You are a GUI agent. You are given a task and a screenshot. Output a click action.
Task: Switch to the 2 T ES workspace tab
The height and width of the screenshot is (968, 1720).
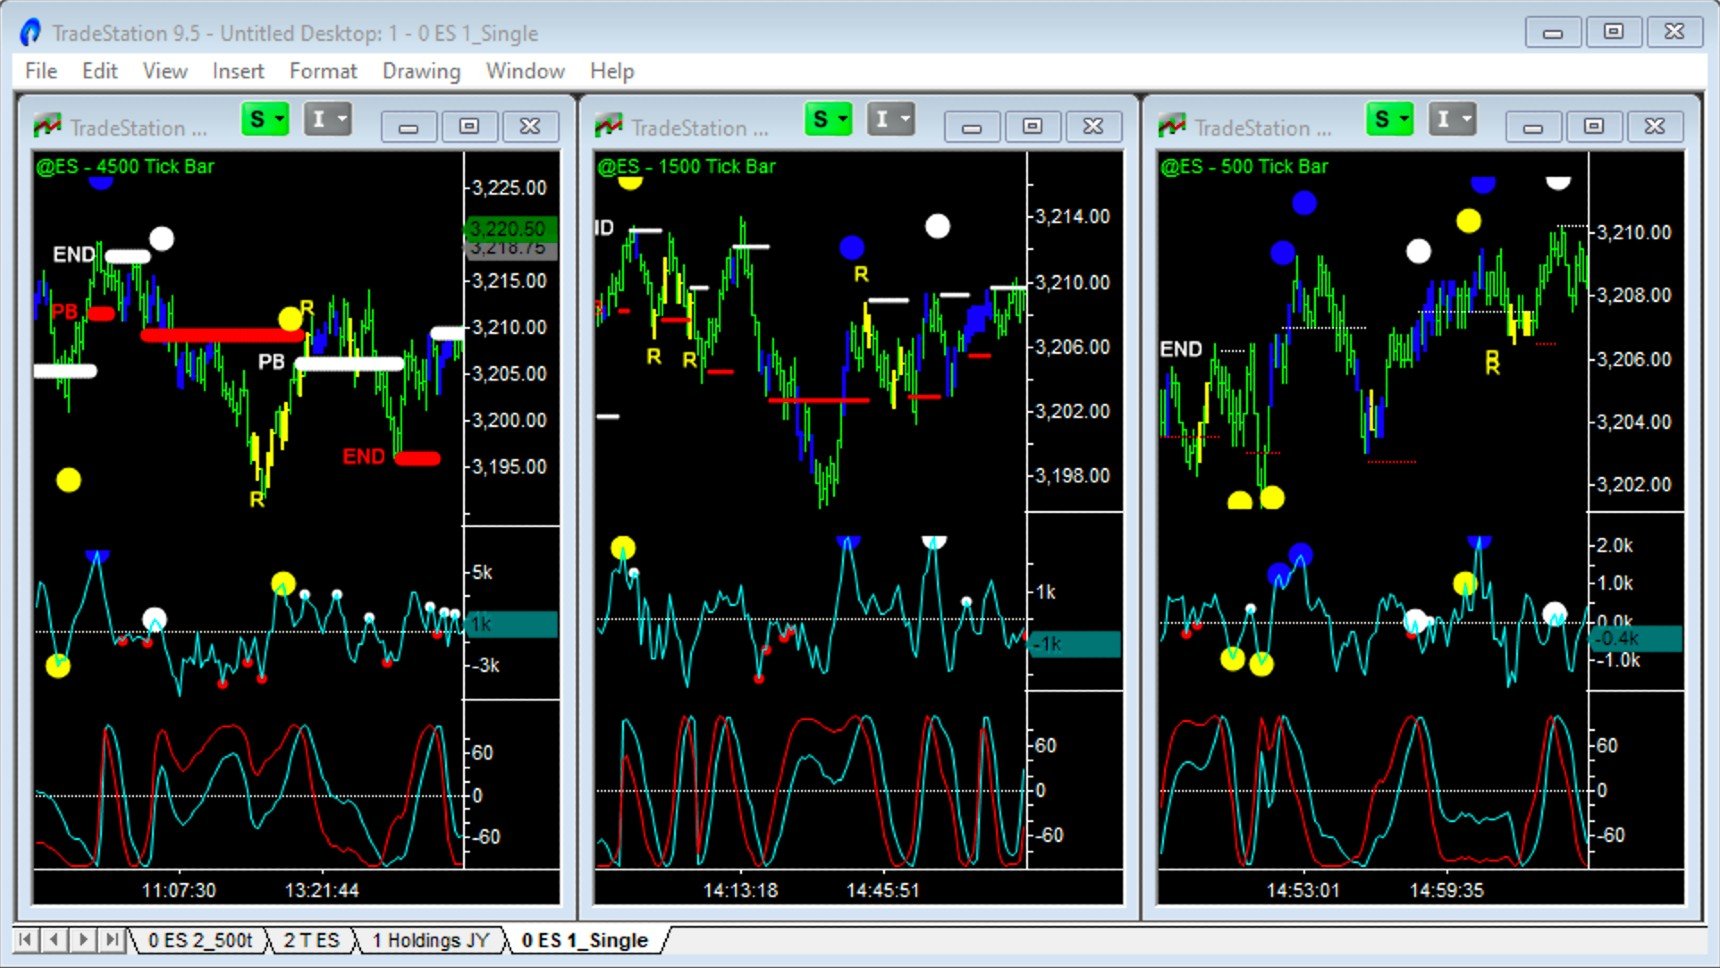click(x=311, y=940)
